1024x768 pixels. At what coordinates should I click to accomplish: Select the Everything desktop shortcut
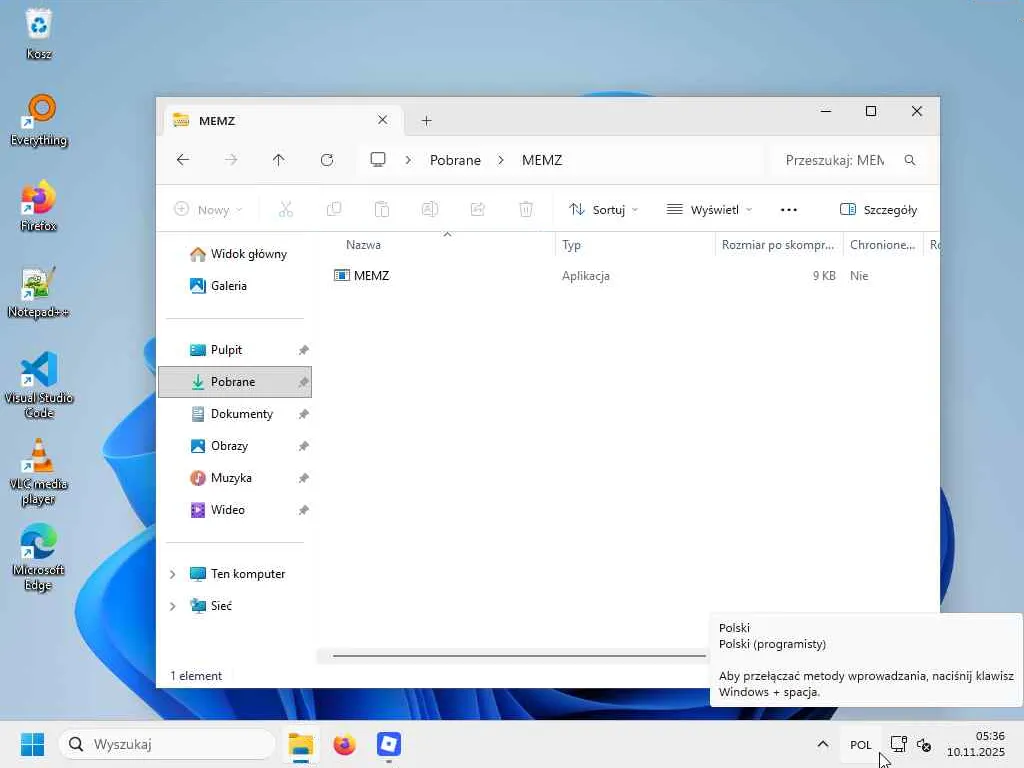click(x=39, y=121)
